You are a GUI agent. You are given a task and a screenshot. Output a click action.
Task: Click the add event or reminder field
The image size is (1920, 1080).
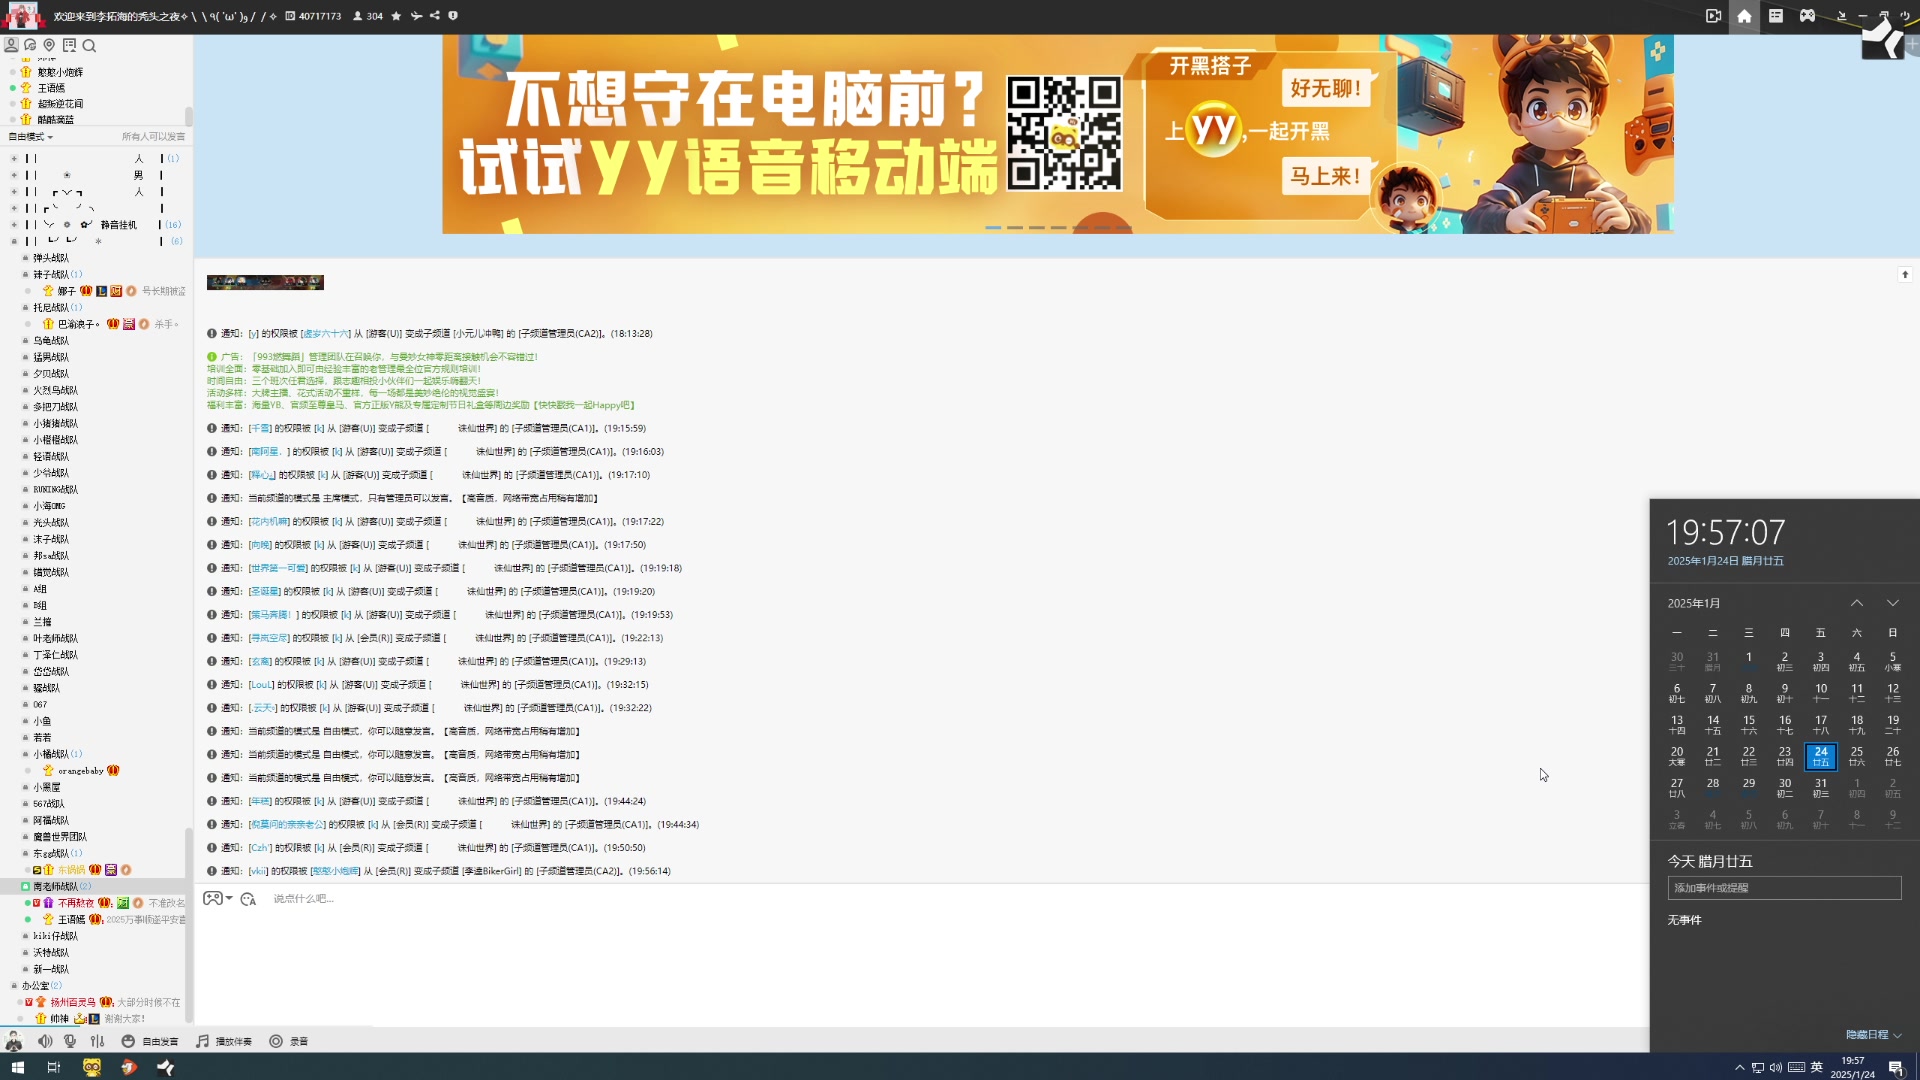pyautogui.click(x=1784, y=888)
